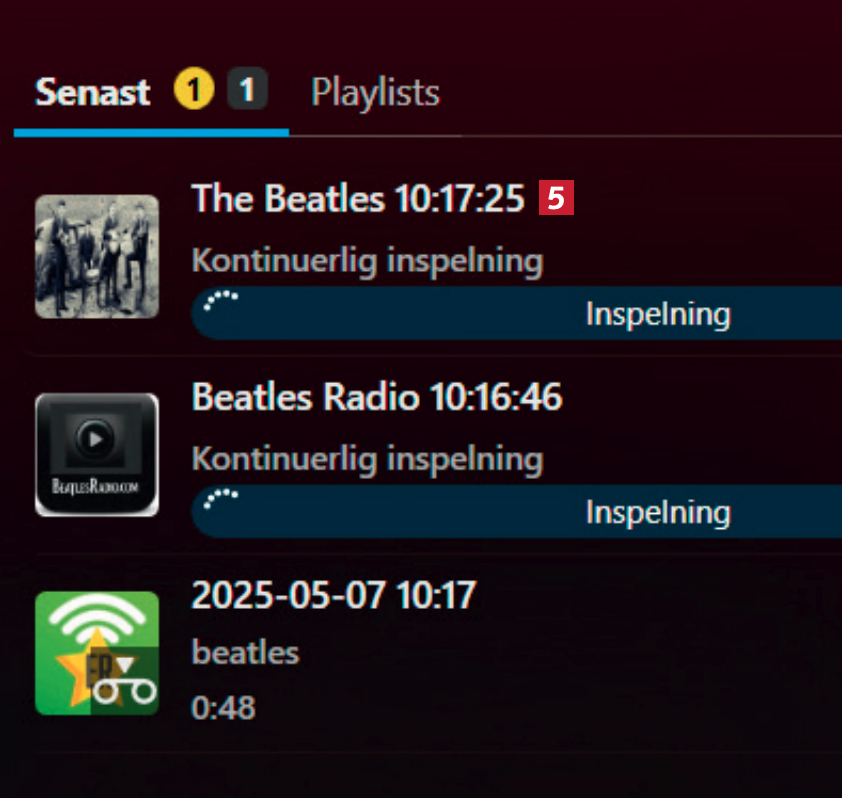Select The Beatles band photo thumbnail
The width and height of the screenshot is (842, 798).
point(97,256)
